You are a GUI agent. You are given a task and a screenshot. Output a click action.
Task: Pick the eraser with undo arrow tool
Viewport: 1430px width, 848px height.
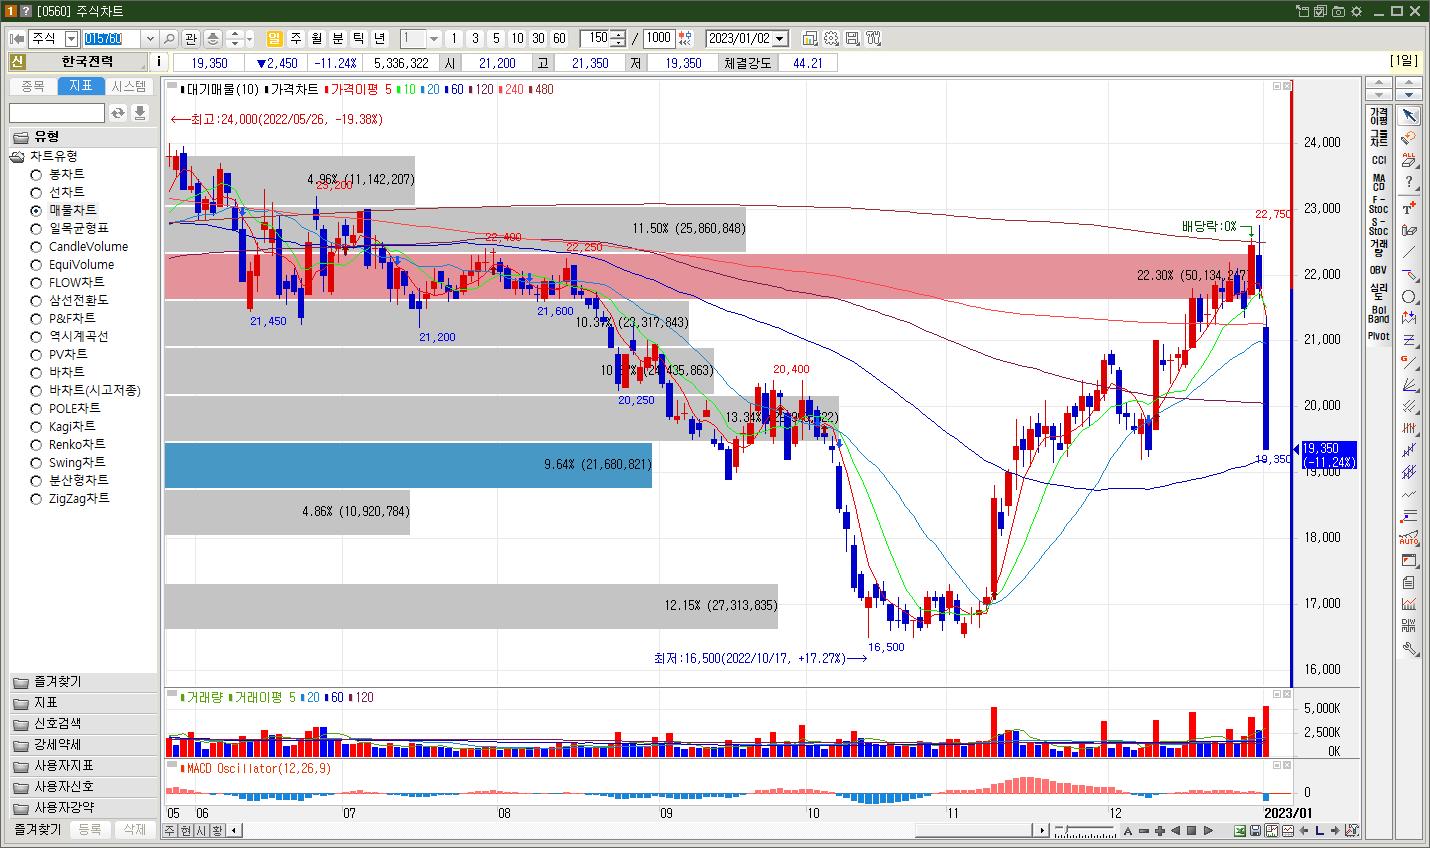coord(1409,137)
